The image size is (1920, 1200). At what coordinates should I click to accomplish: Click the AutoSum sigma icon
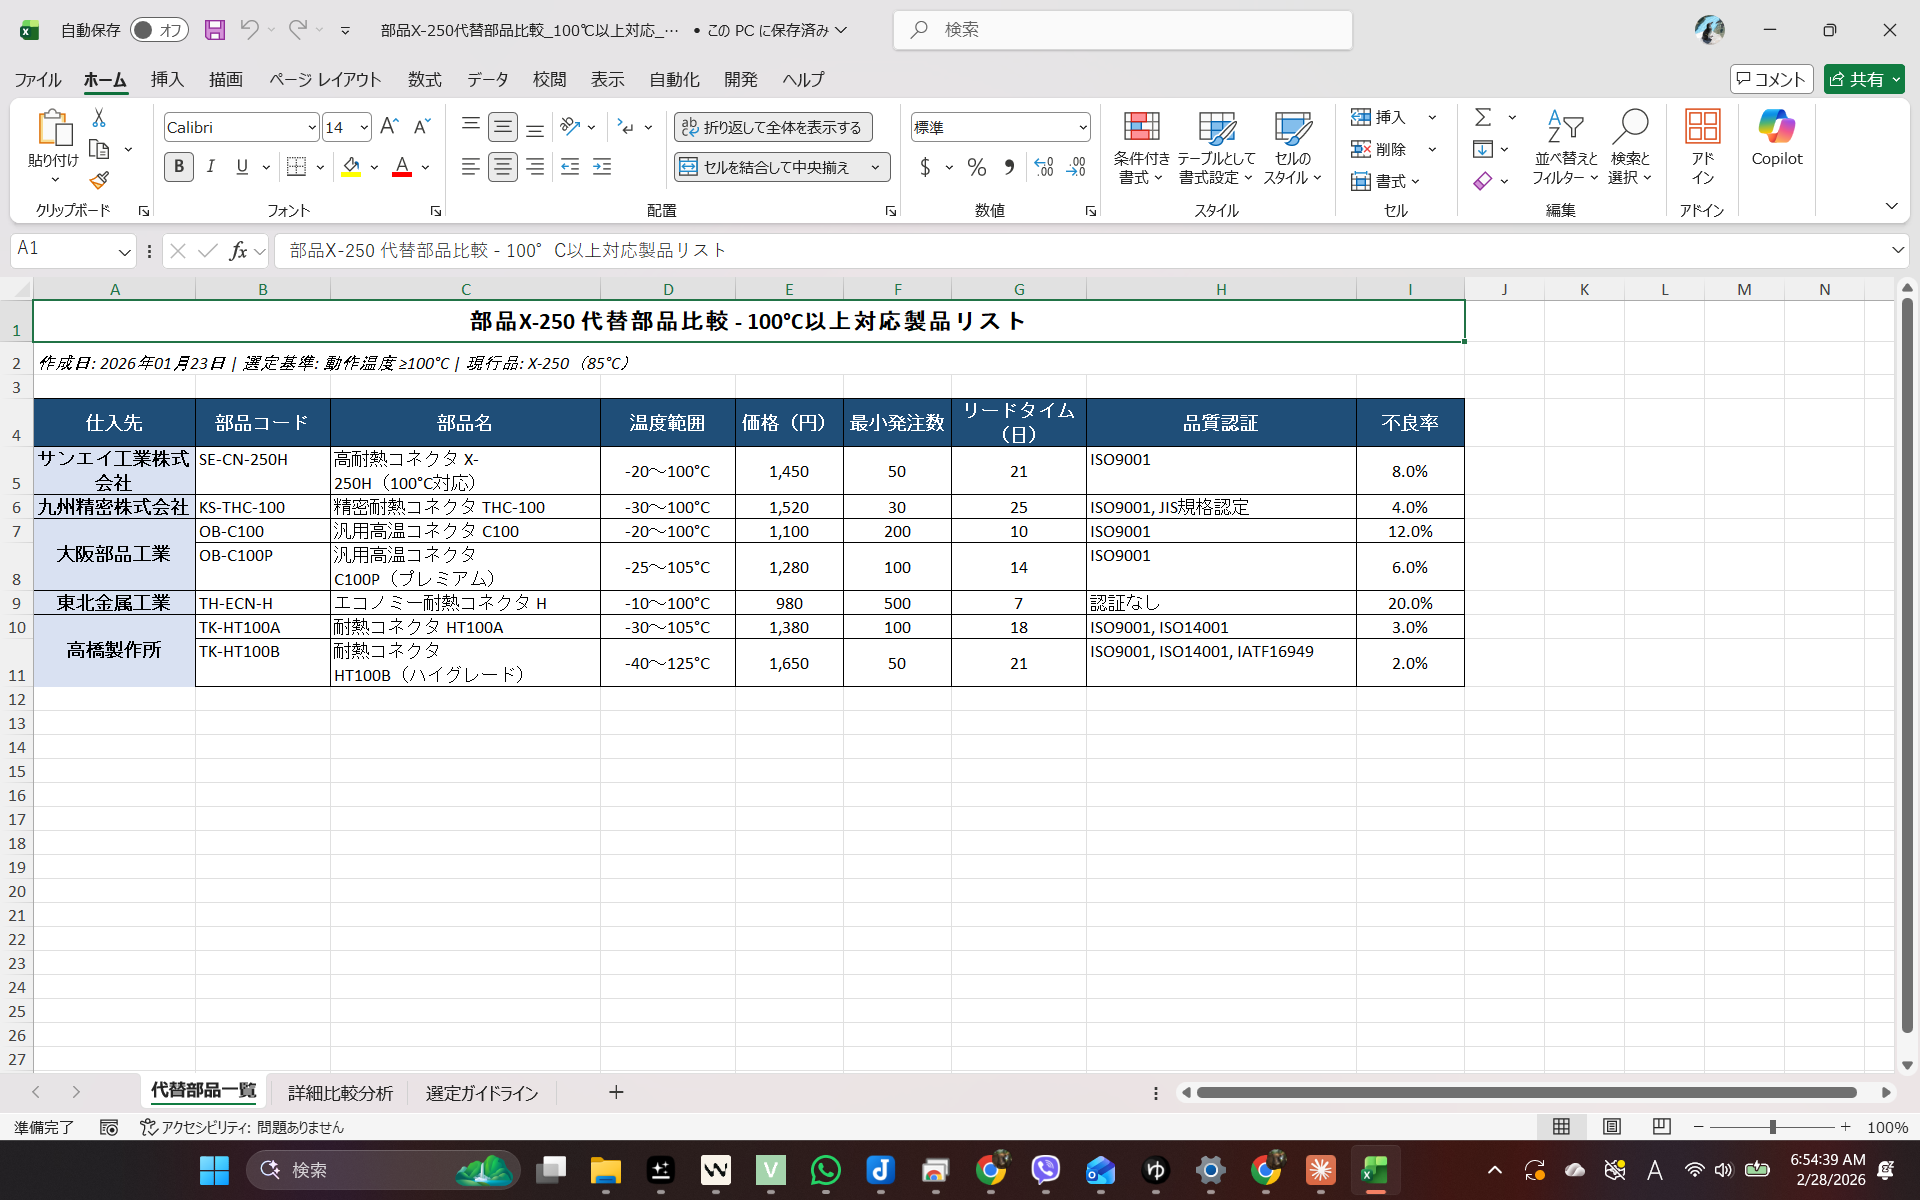(1483, 118)
